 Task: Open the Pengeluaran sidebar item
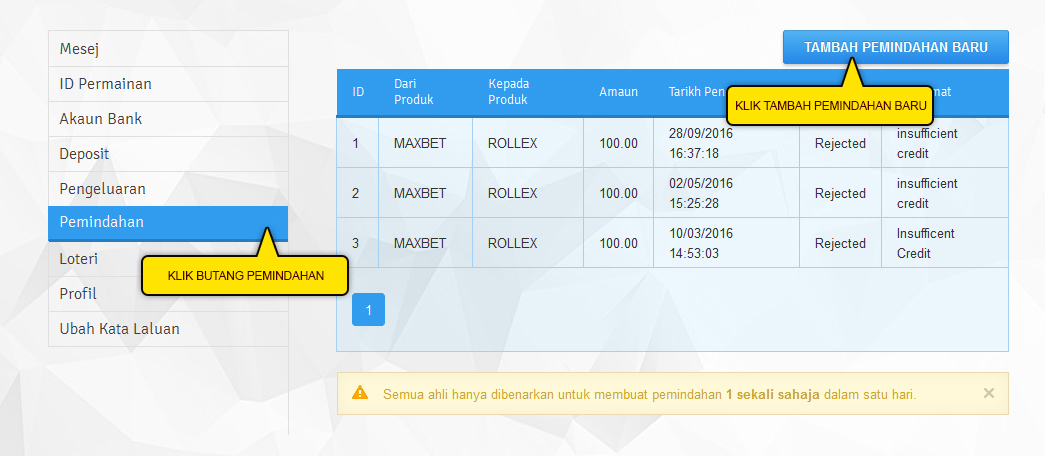coord(167,188)
